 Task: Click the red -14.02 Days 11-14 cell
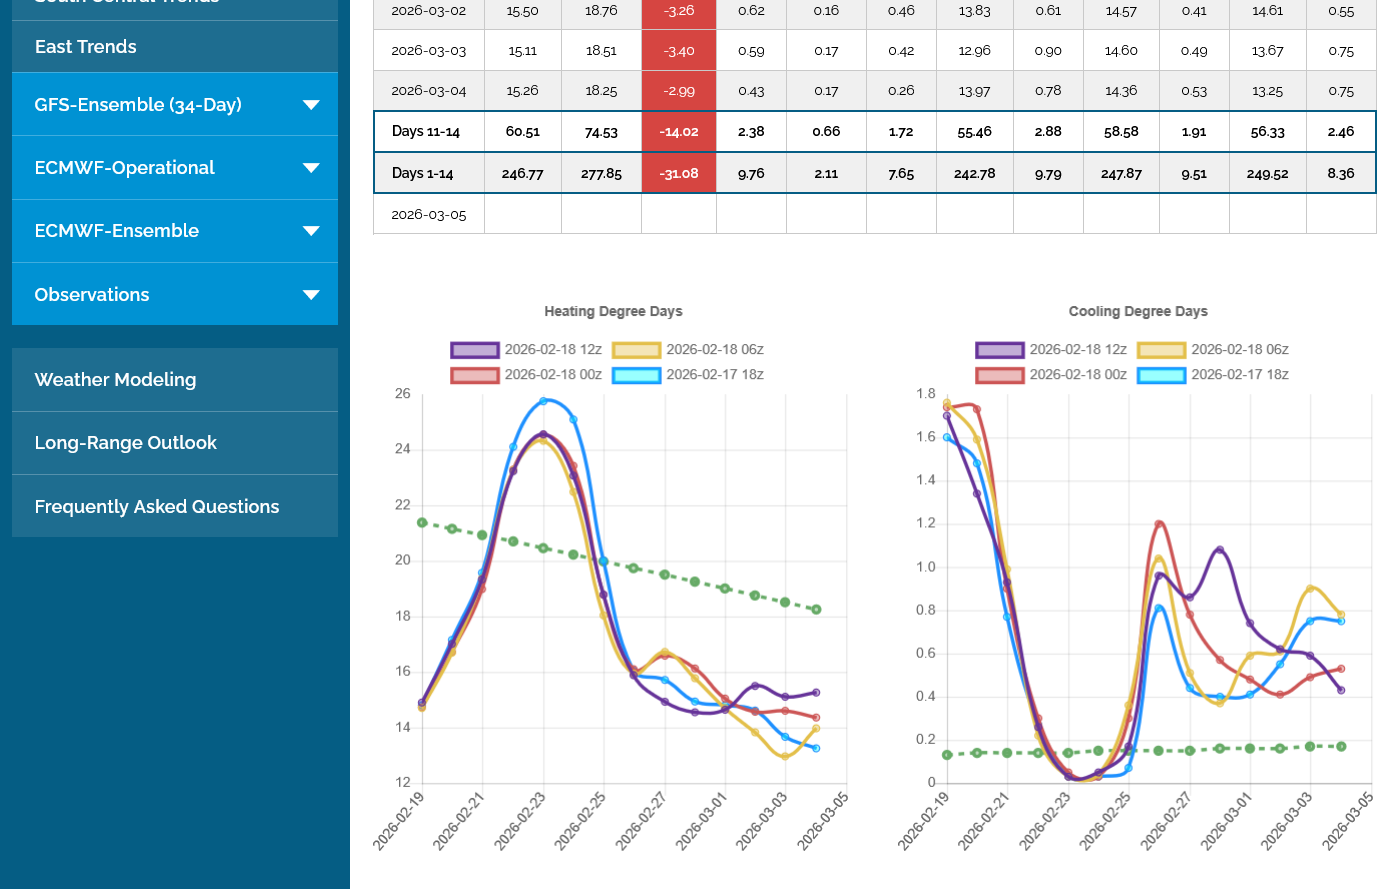click(x=679, y=131)
